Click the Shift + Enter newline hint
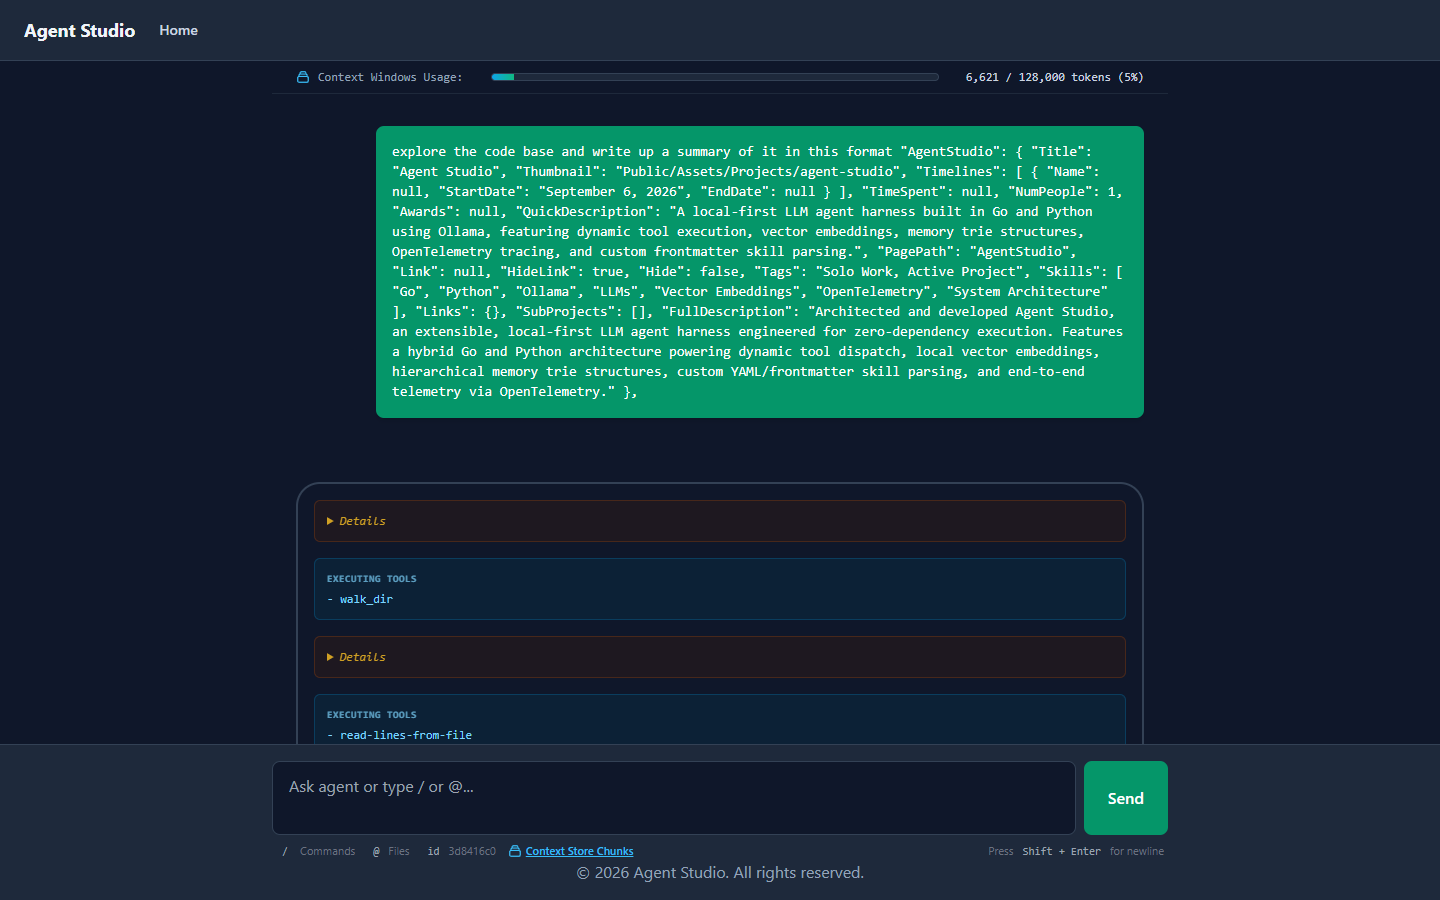The width and height of the screenshot is (1440, 900). coord(1076,851)
